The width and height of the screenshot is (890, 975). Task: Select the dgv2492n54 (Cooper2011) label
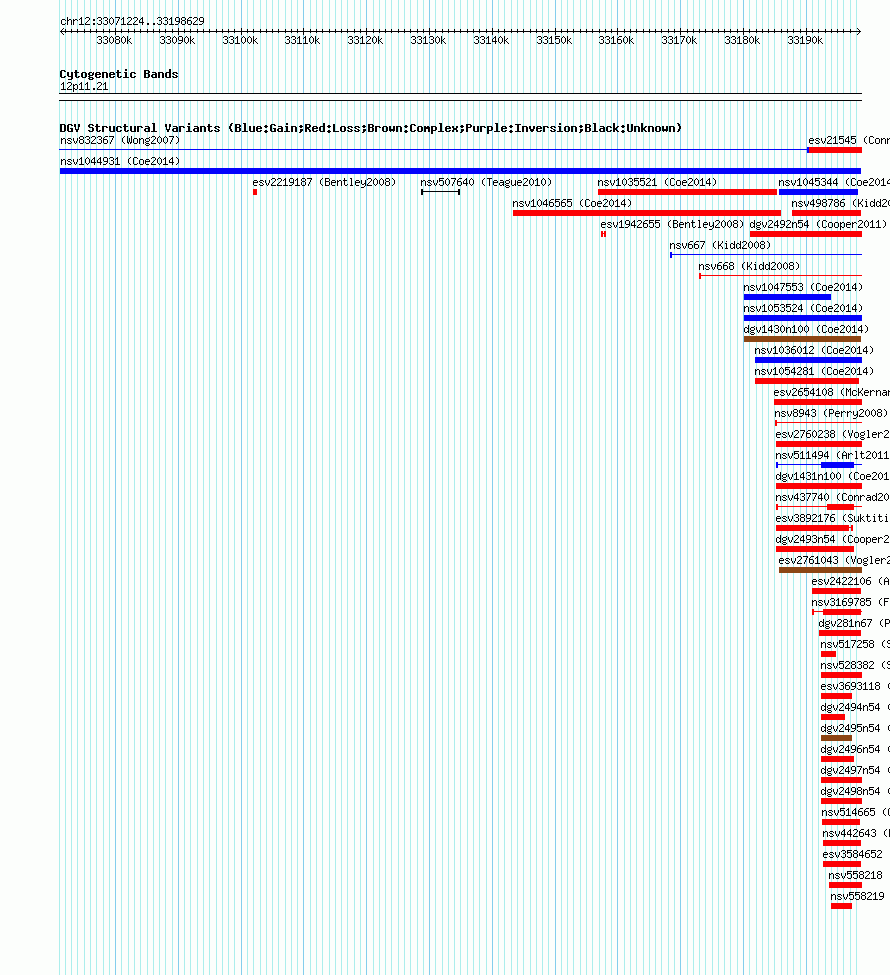(818, 224)
